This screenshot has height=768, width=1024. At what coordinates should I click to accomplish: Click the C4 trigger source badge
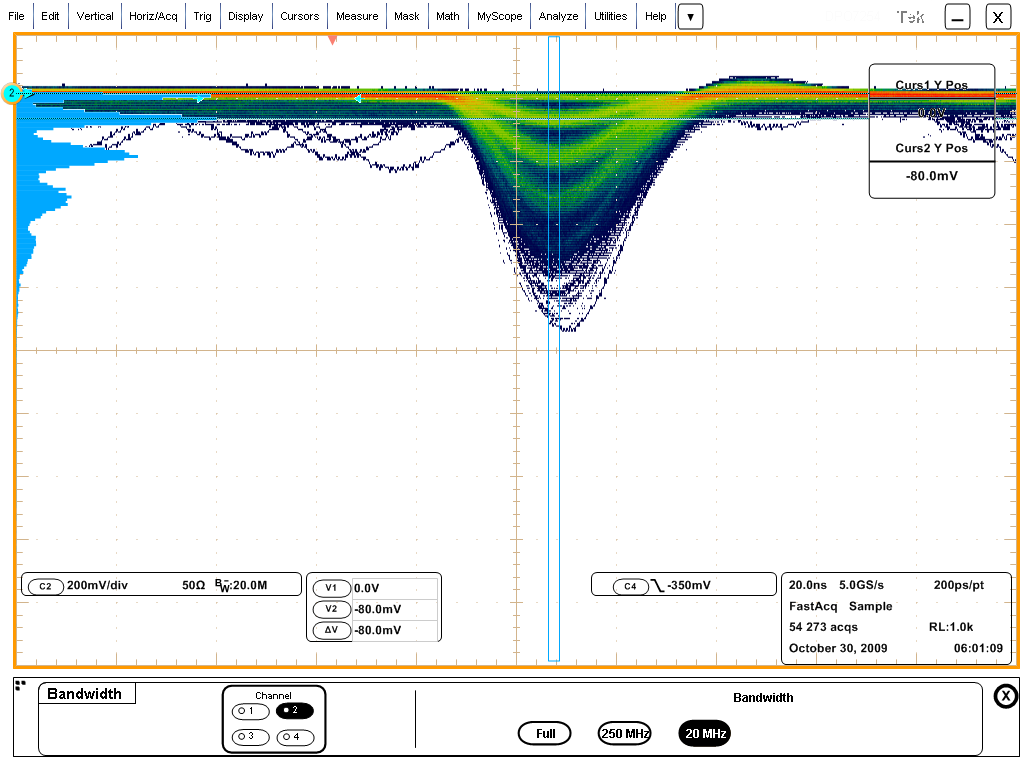tap(630, 586)
